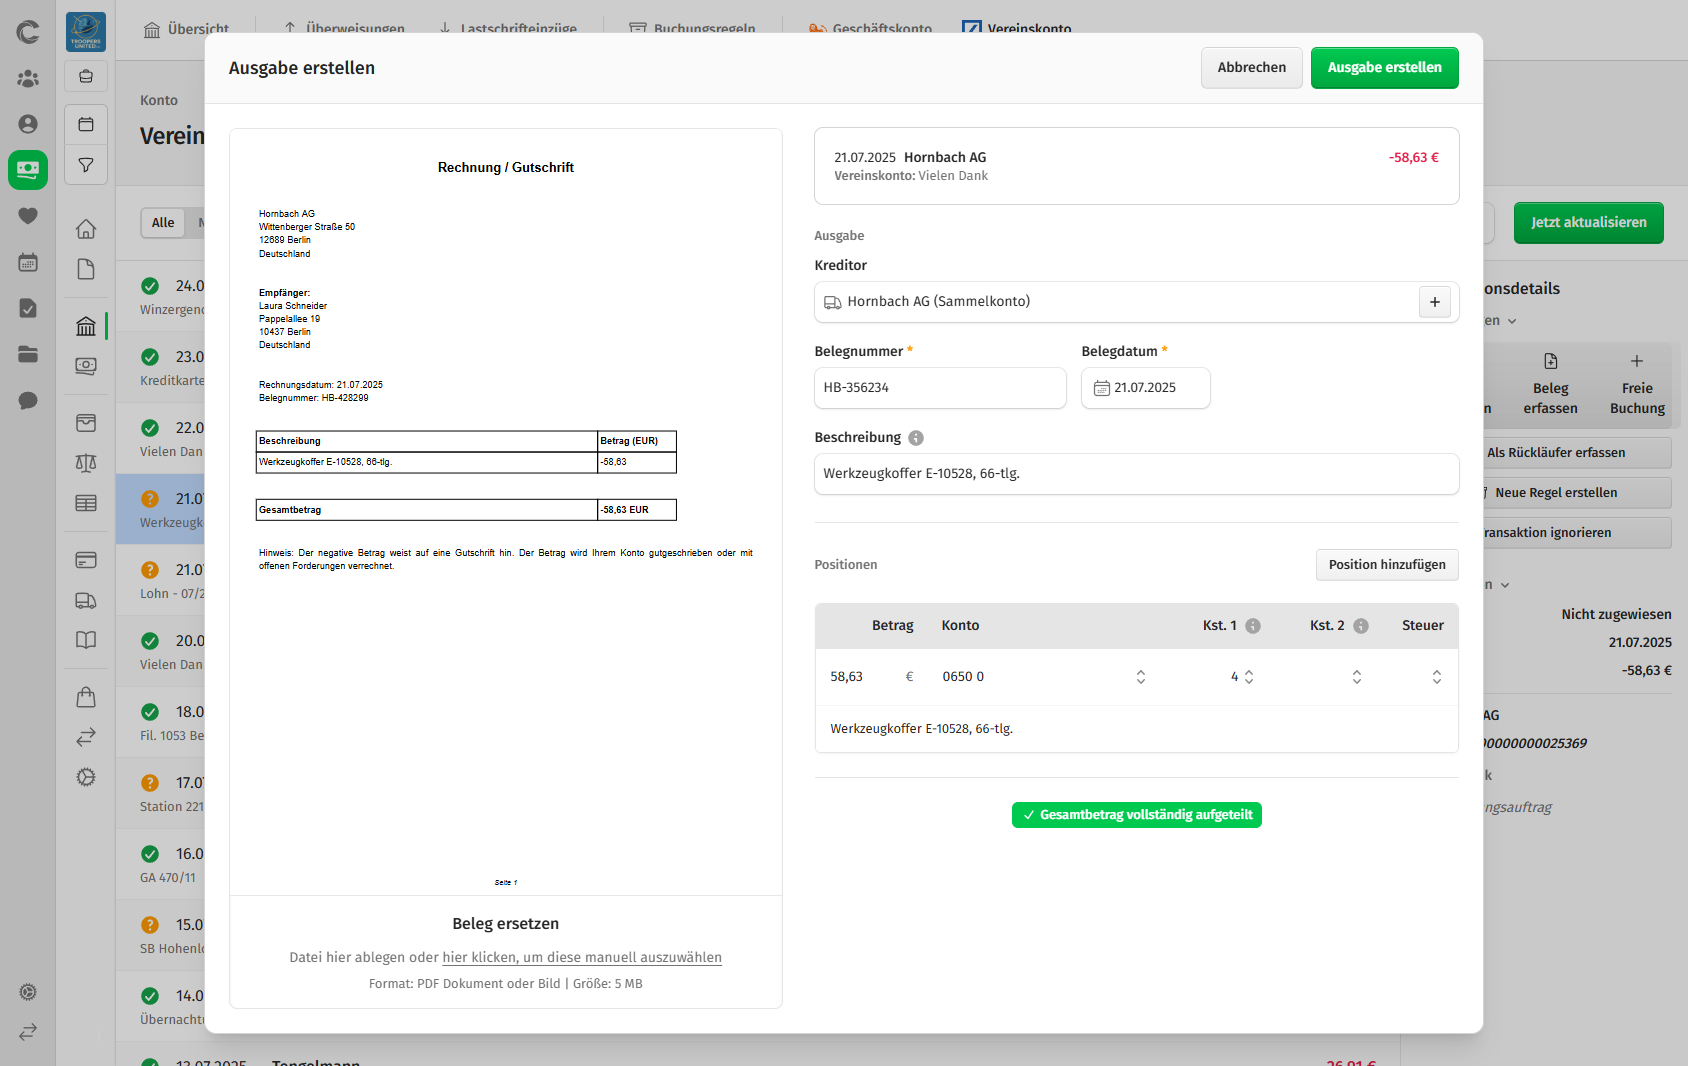The width and height of the screenshot is (1688, 1066).
Task: Open the shopping bag icon in finance sidebar
Action: (86, 697)
